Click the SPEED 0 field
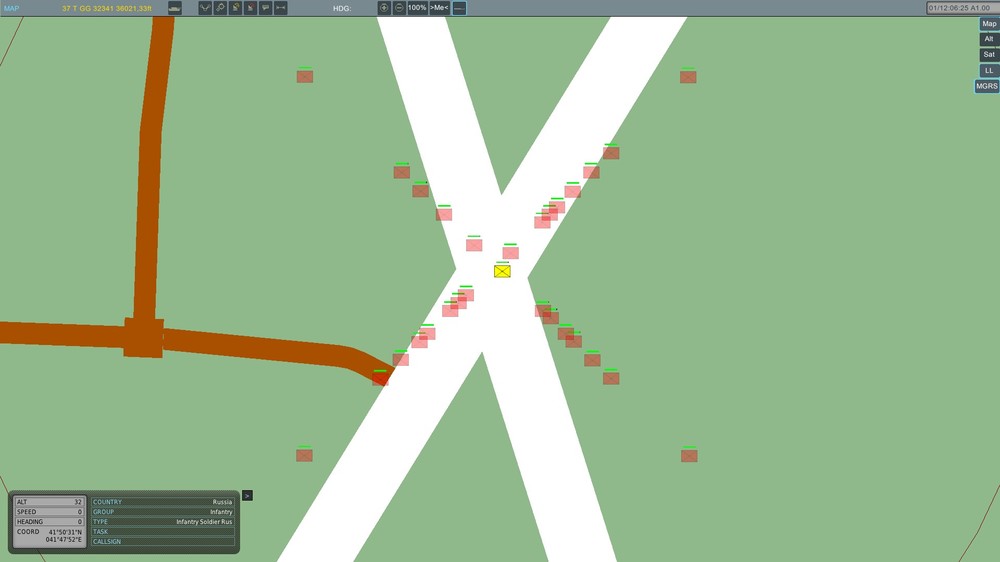 pyautogui.click(x=49, y=512)
